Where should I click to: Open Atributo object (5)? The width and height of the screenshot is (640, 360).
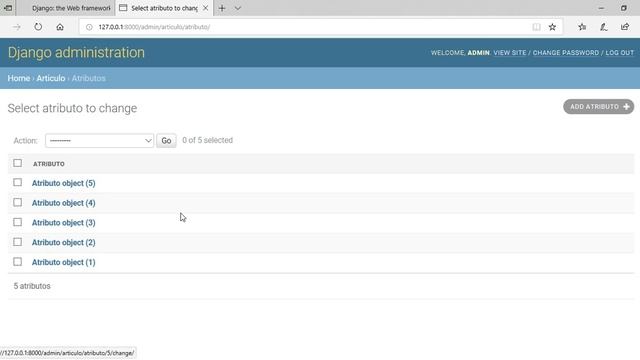tap(64, 183)
